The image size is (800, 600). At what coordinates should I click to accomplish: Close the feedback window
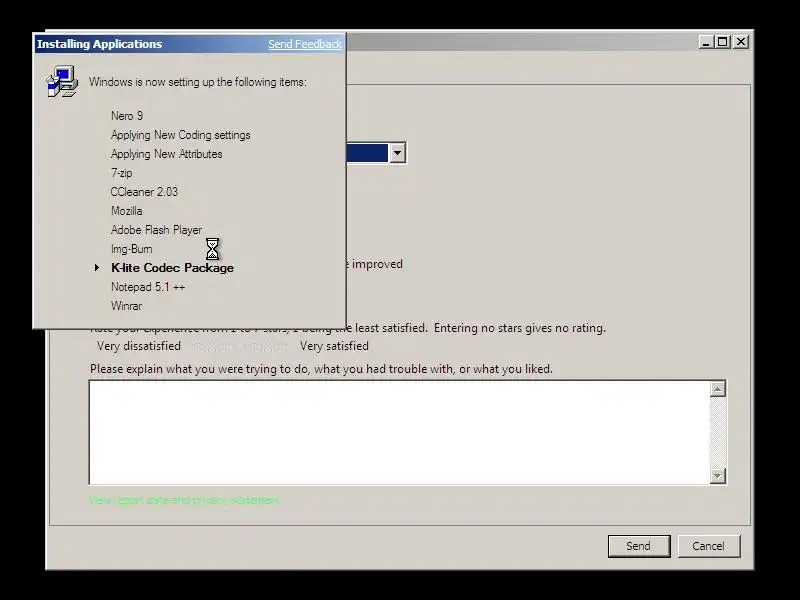point(741,42)
